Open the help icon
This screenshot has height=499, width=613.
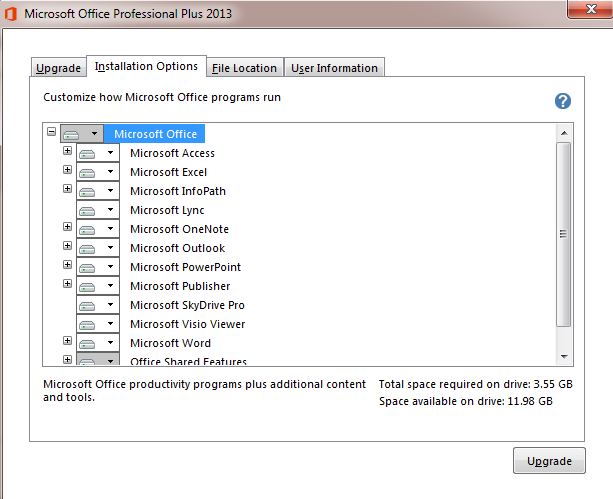[563, 101]
